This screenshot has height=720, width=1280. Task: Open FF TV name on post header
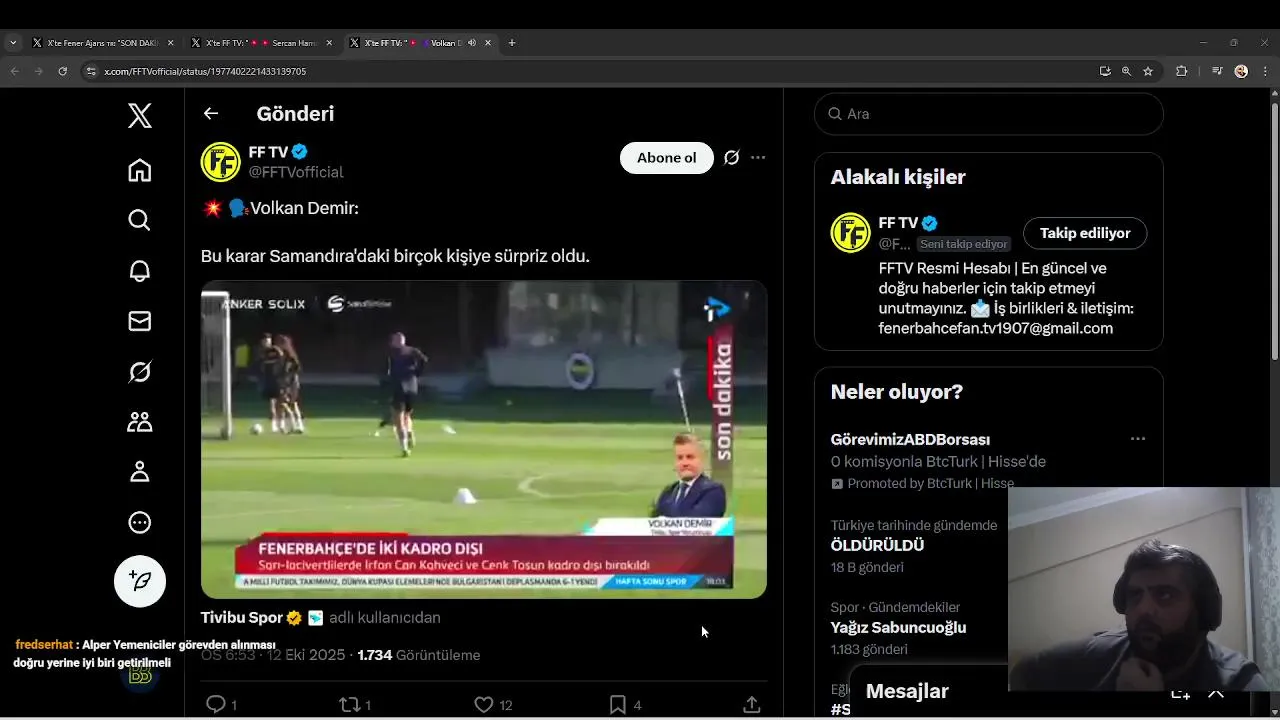[268, 152]
